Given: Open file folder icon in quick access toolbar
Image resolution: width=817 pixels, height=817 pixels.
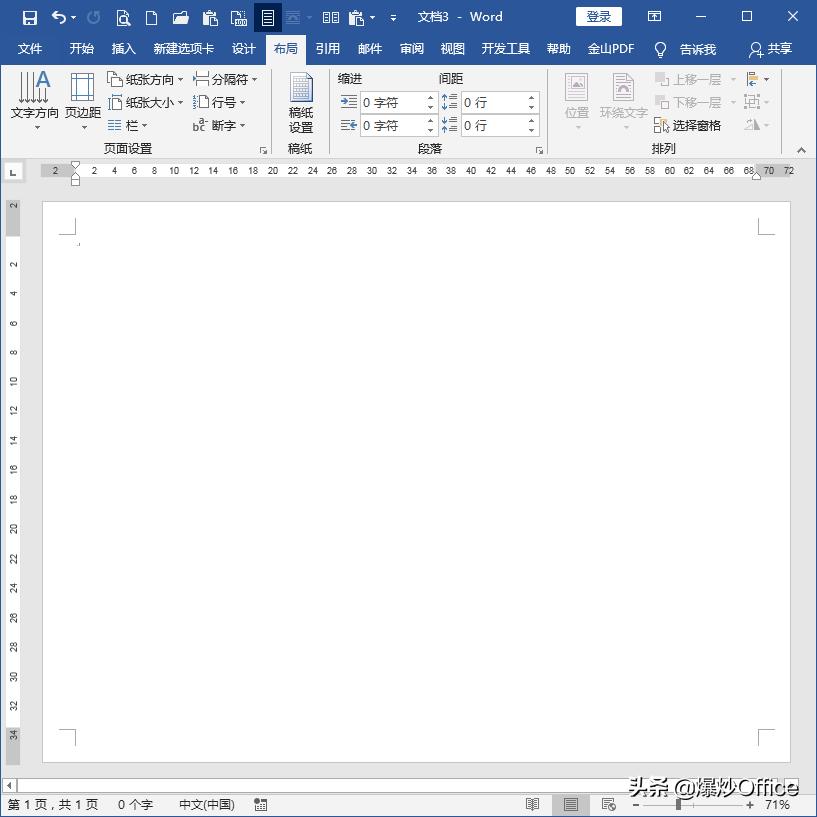Looking at the screenshot, I should [180, 18].
